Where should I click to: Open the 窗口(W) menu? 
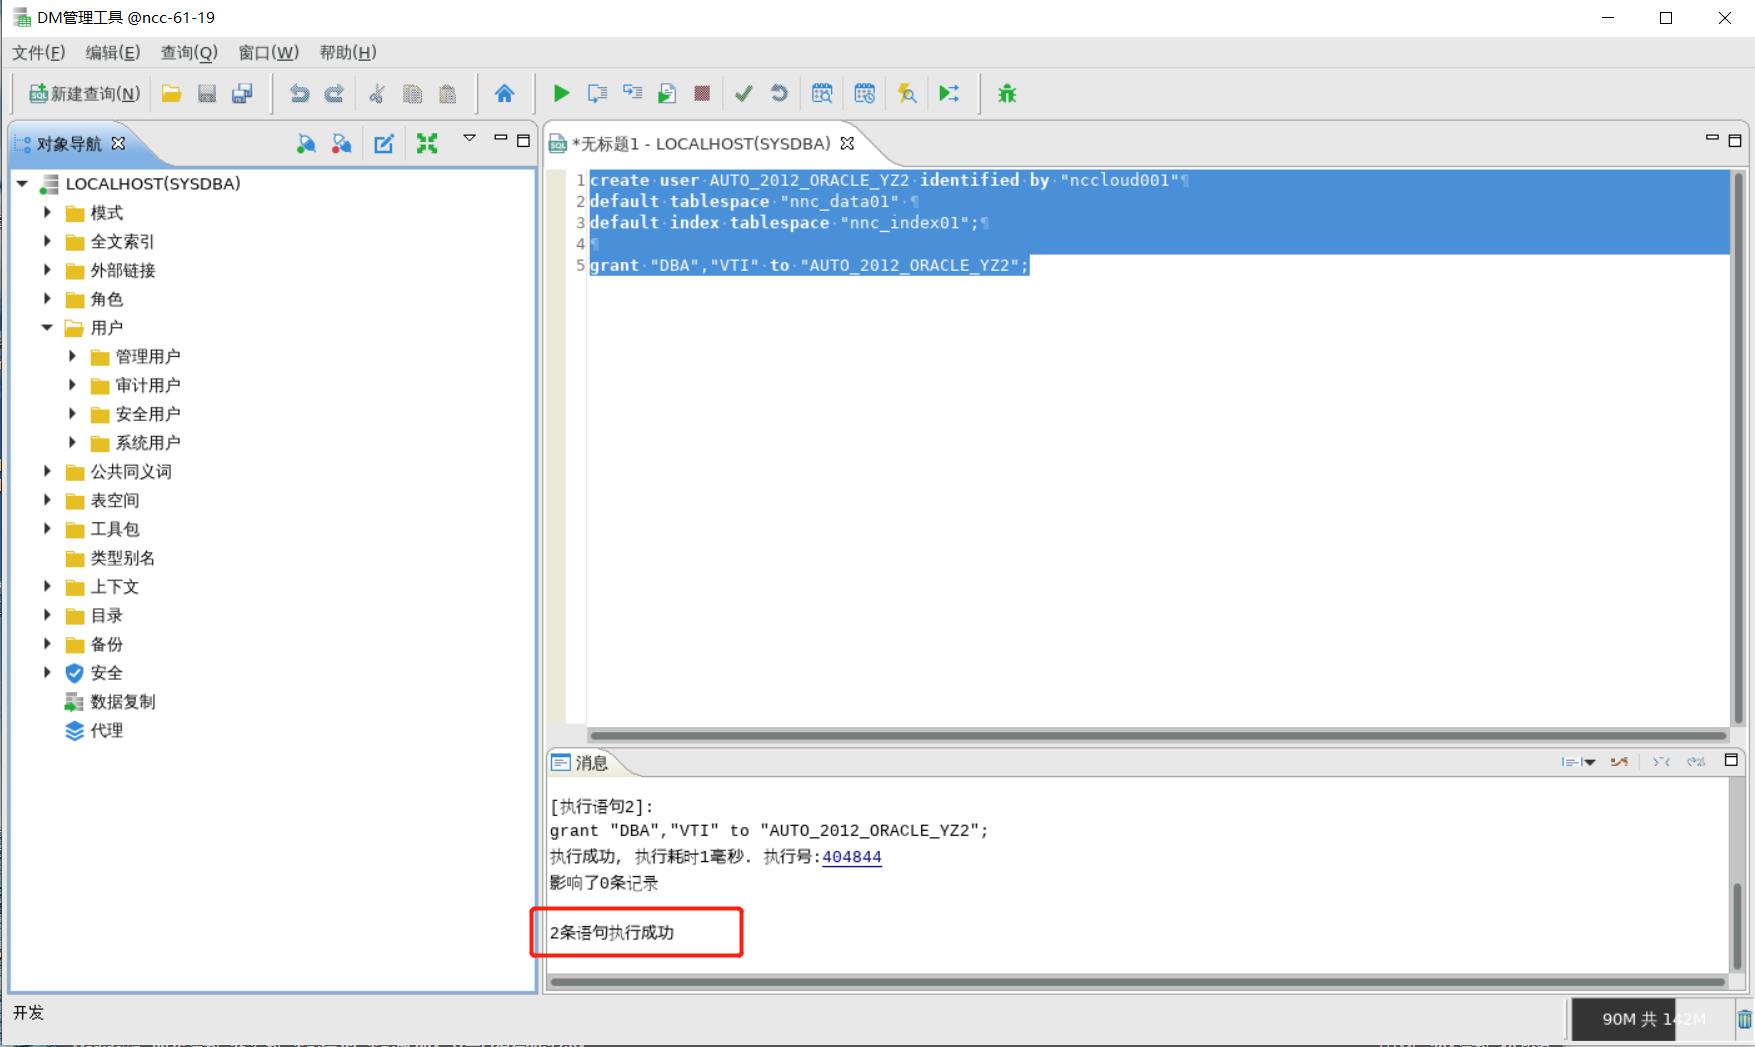(x=268, y=52)
